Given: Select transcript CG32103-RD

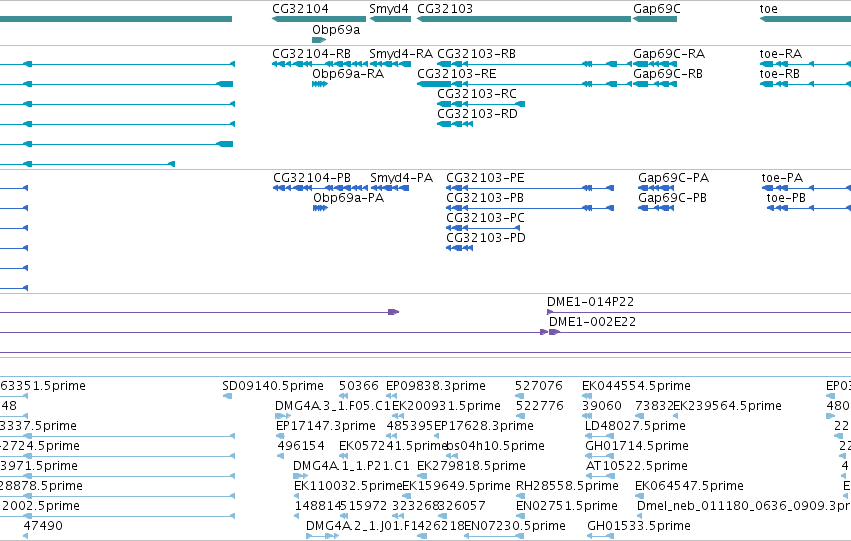Looking at the screenshot, I should tap(477, 114).
